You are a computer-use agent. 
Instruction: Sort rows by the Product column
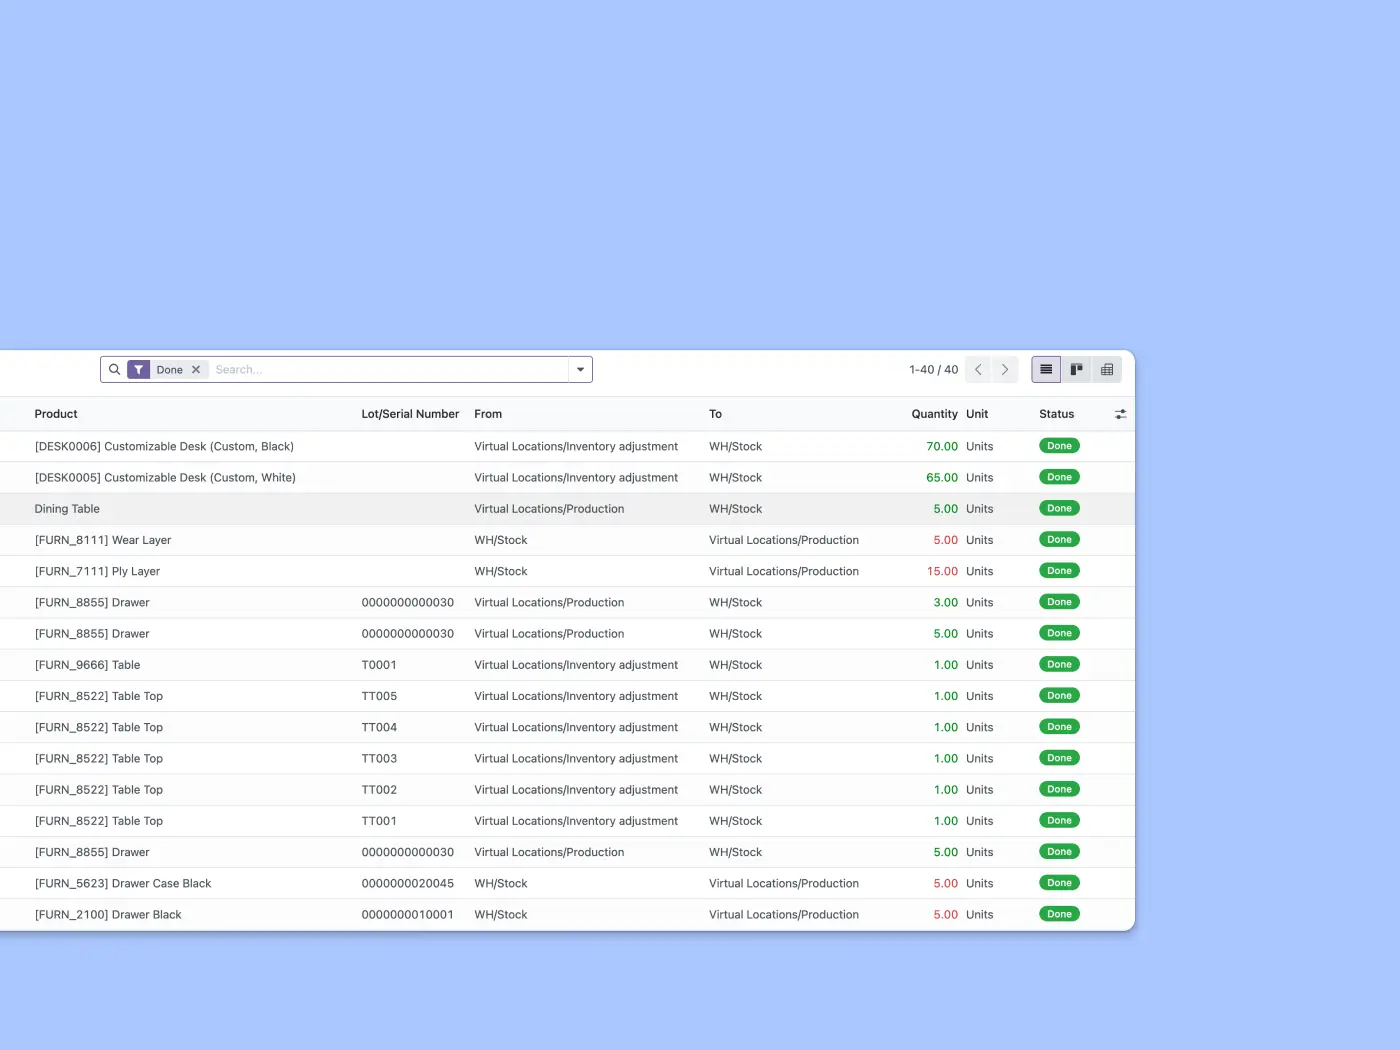pos(56,414)
